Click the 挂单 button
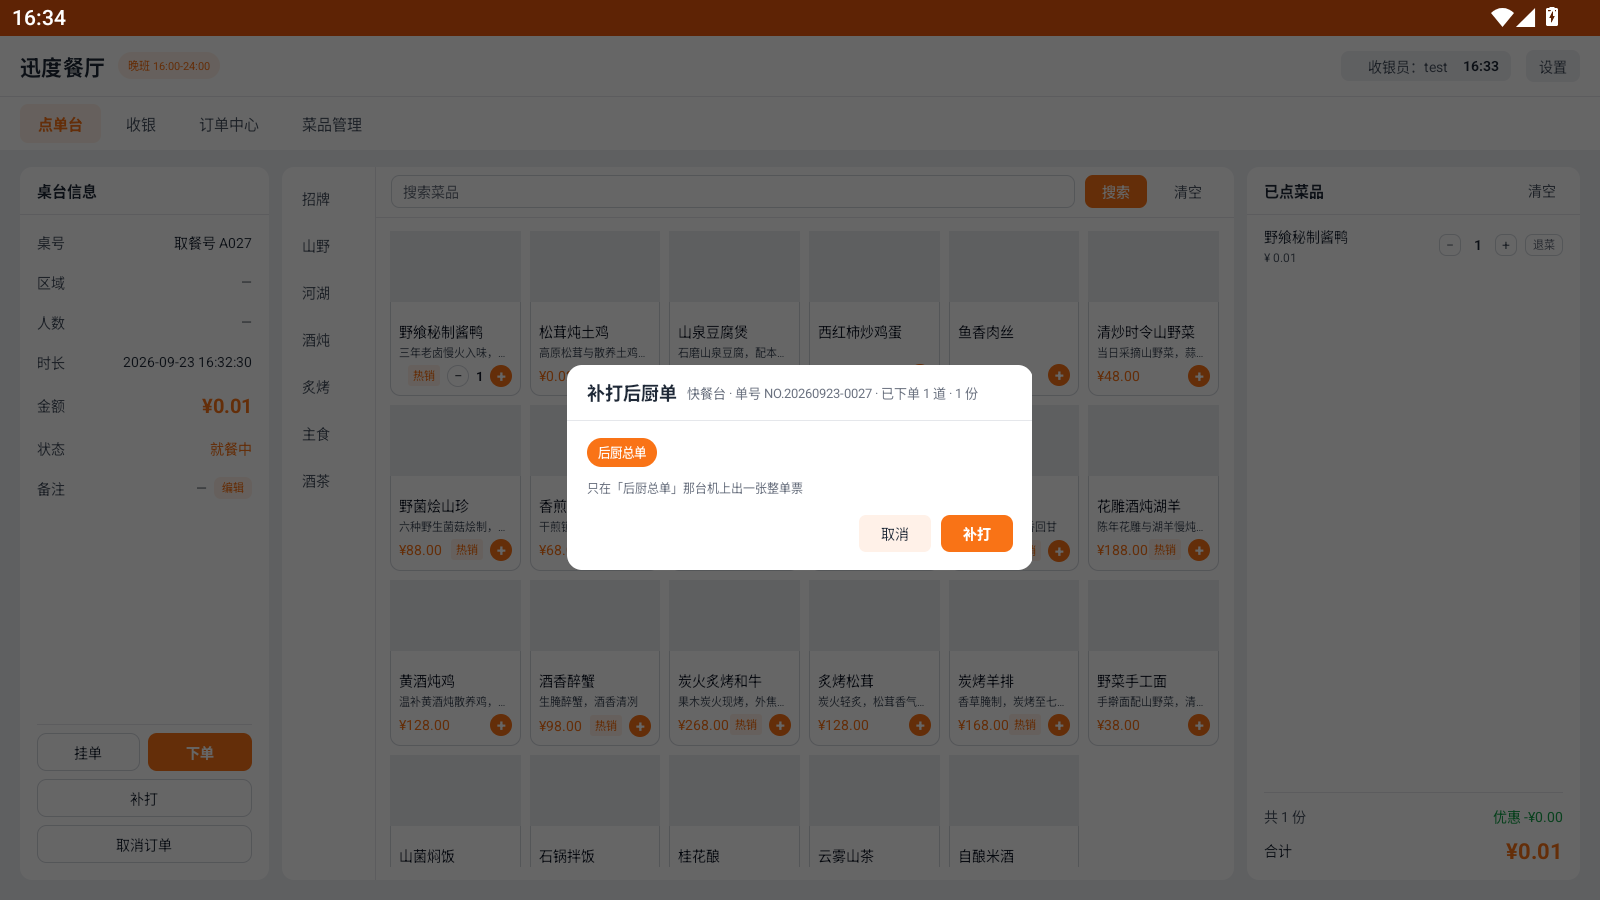This screenshot has width=1600, height=900. [88, 753]
